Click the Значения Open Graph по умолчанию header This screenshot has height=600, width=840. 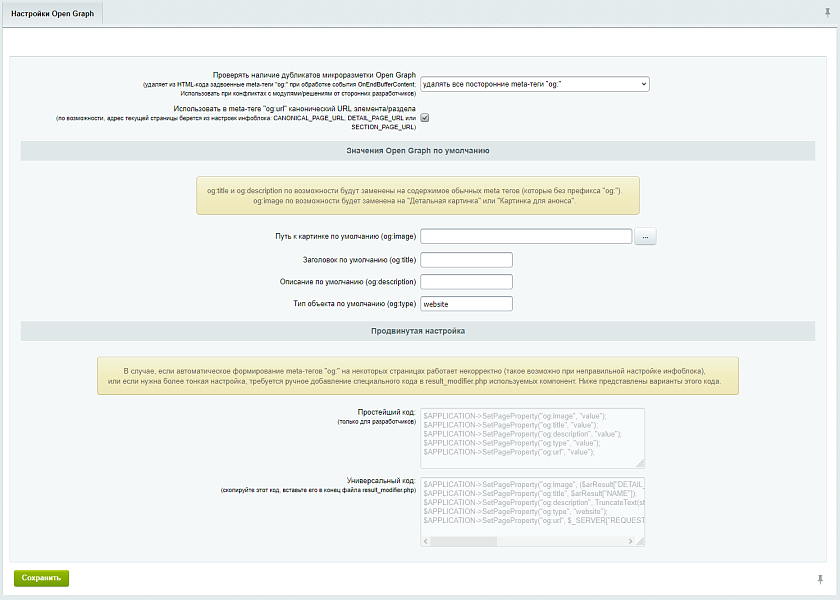click(x=418, y=151)
